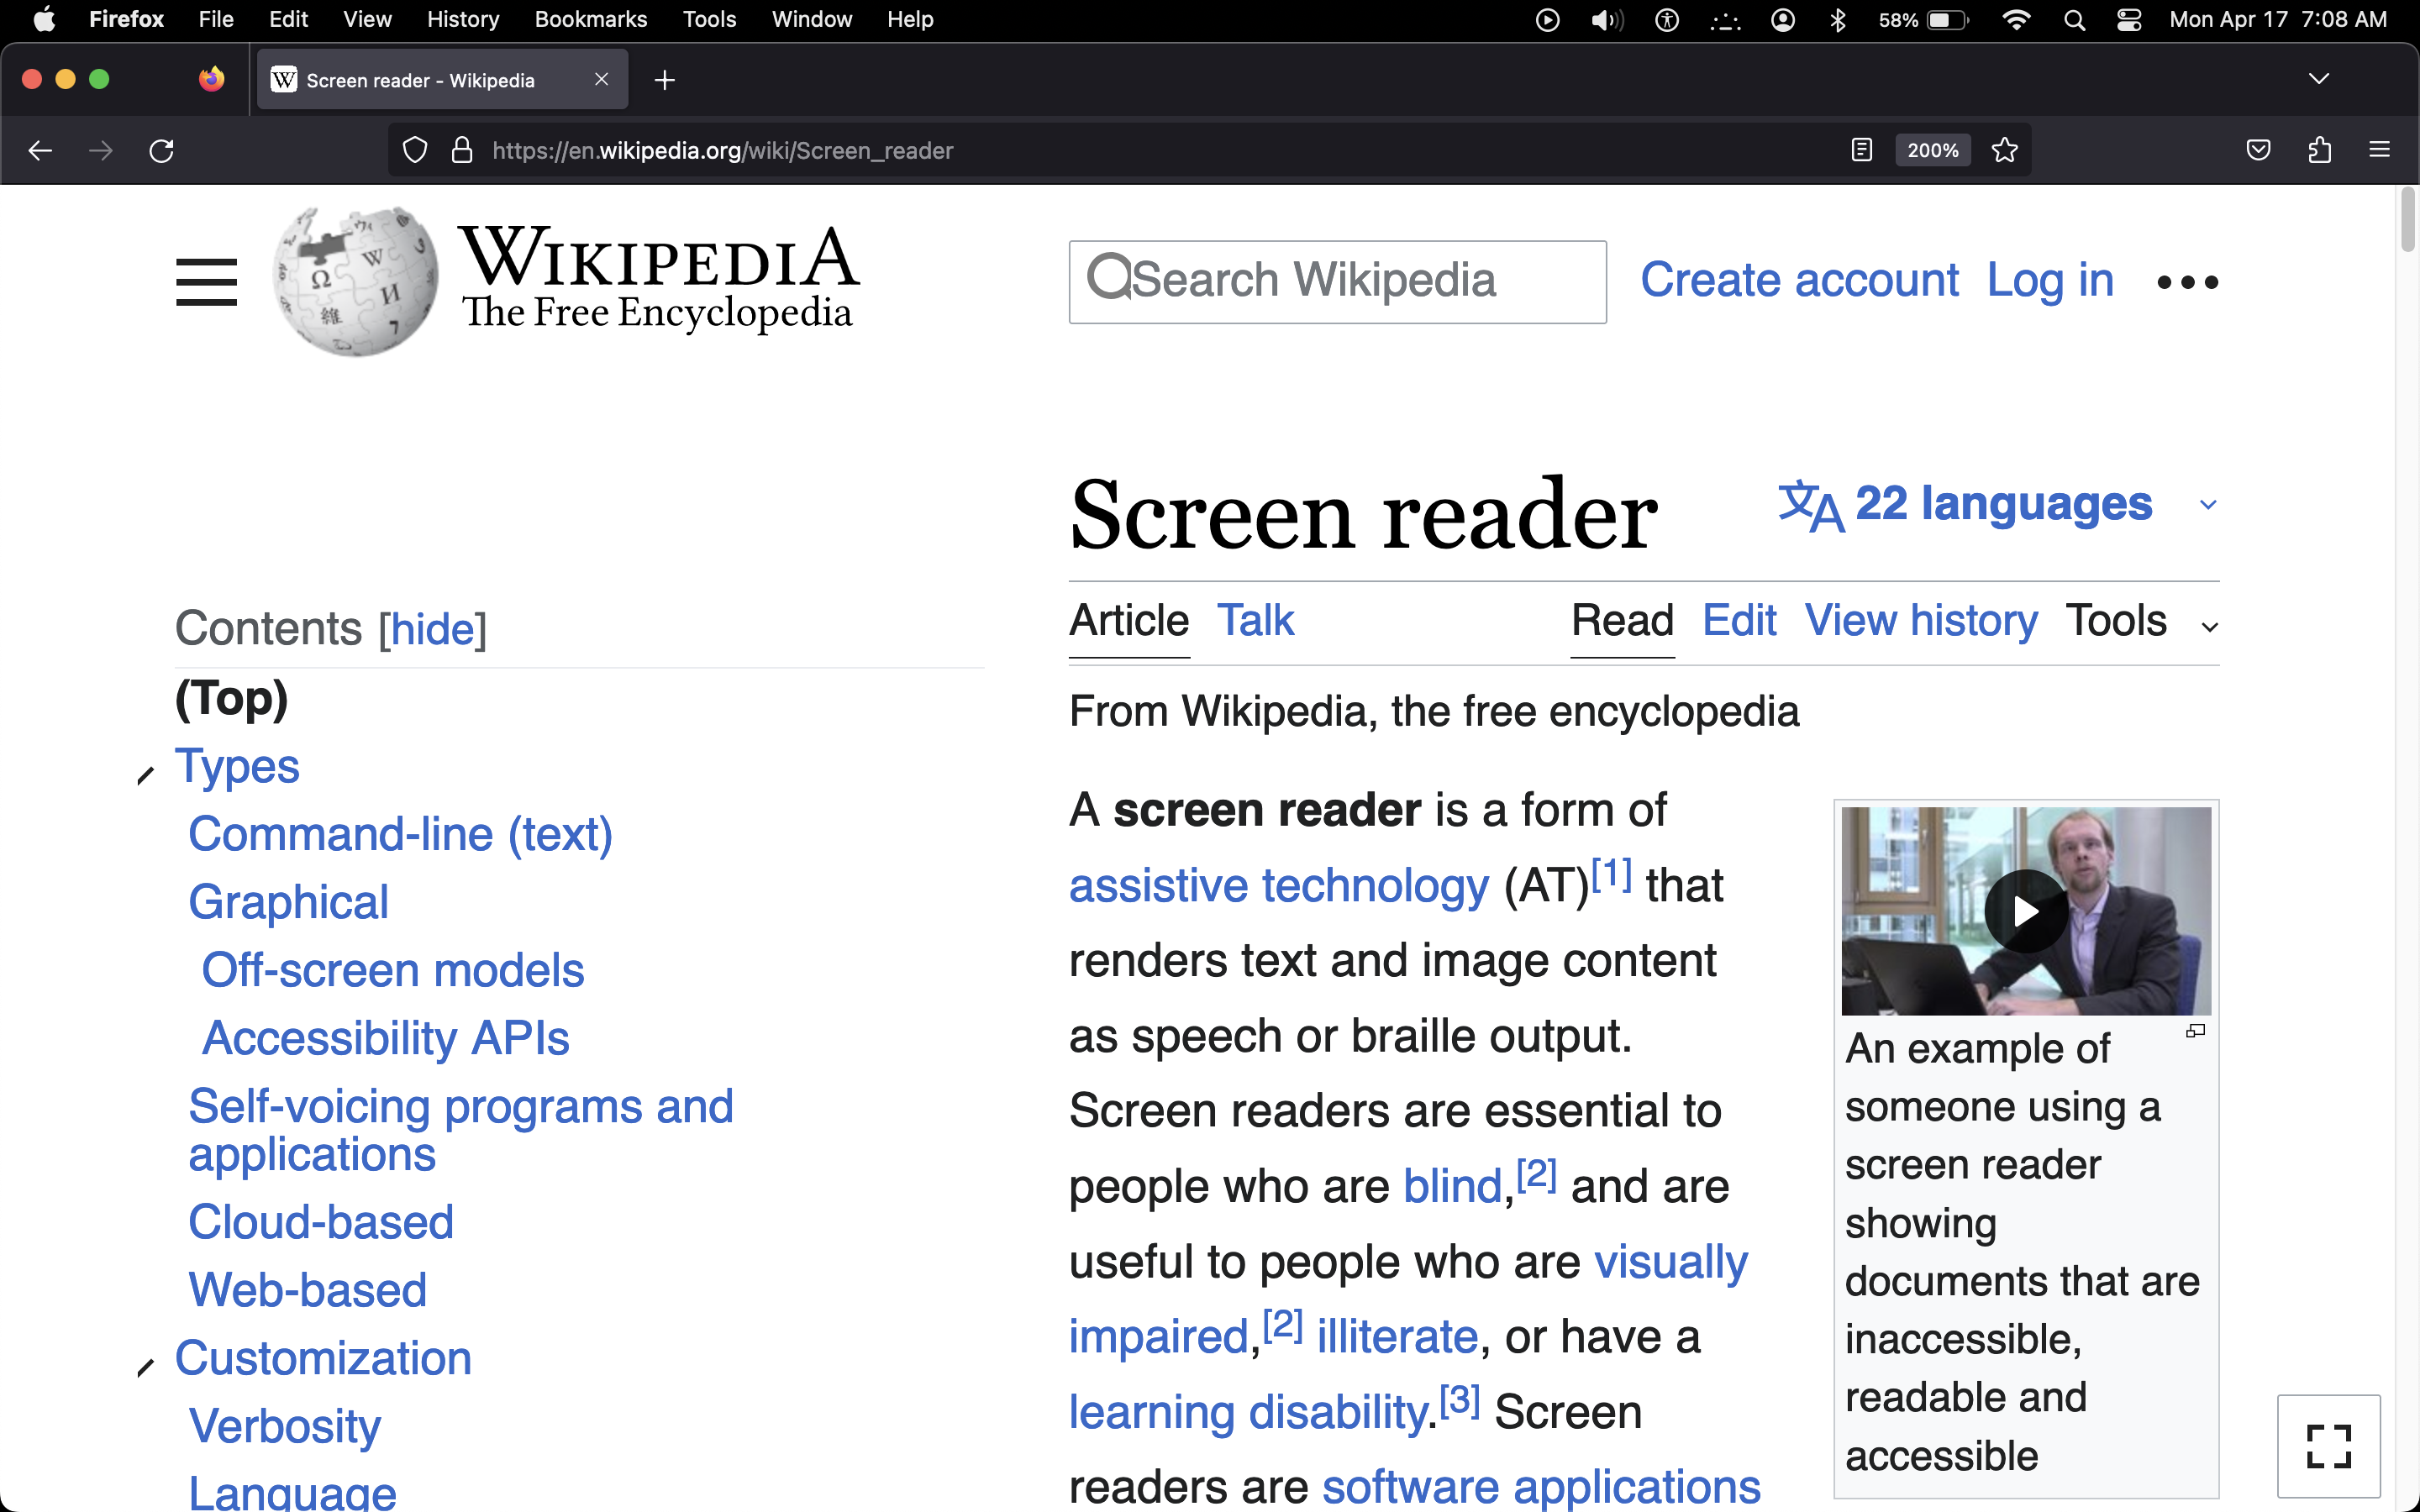Screen dimensions: 2420x1512
Task: Click the page vertical scrollbar thumb
Action: [2407, 222]
